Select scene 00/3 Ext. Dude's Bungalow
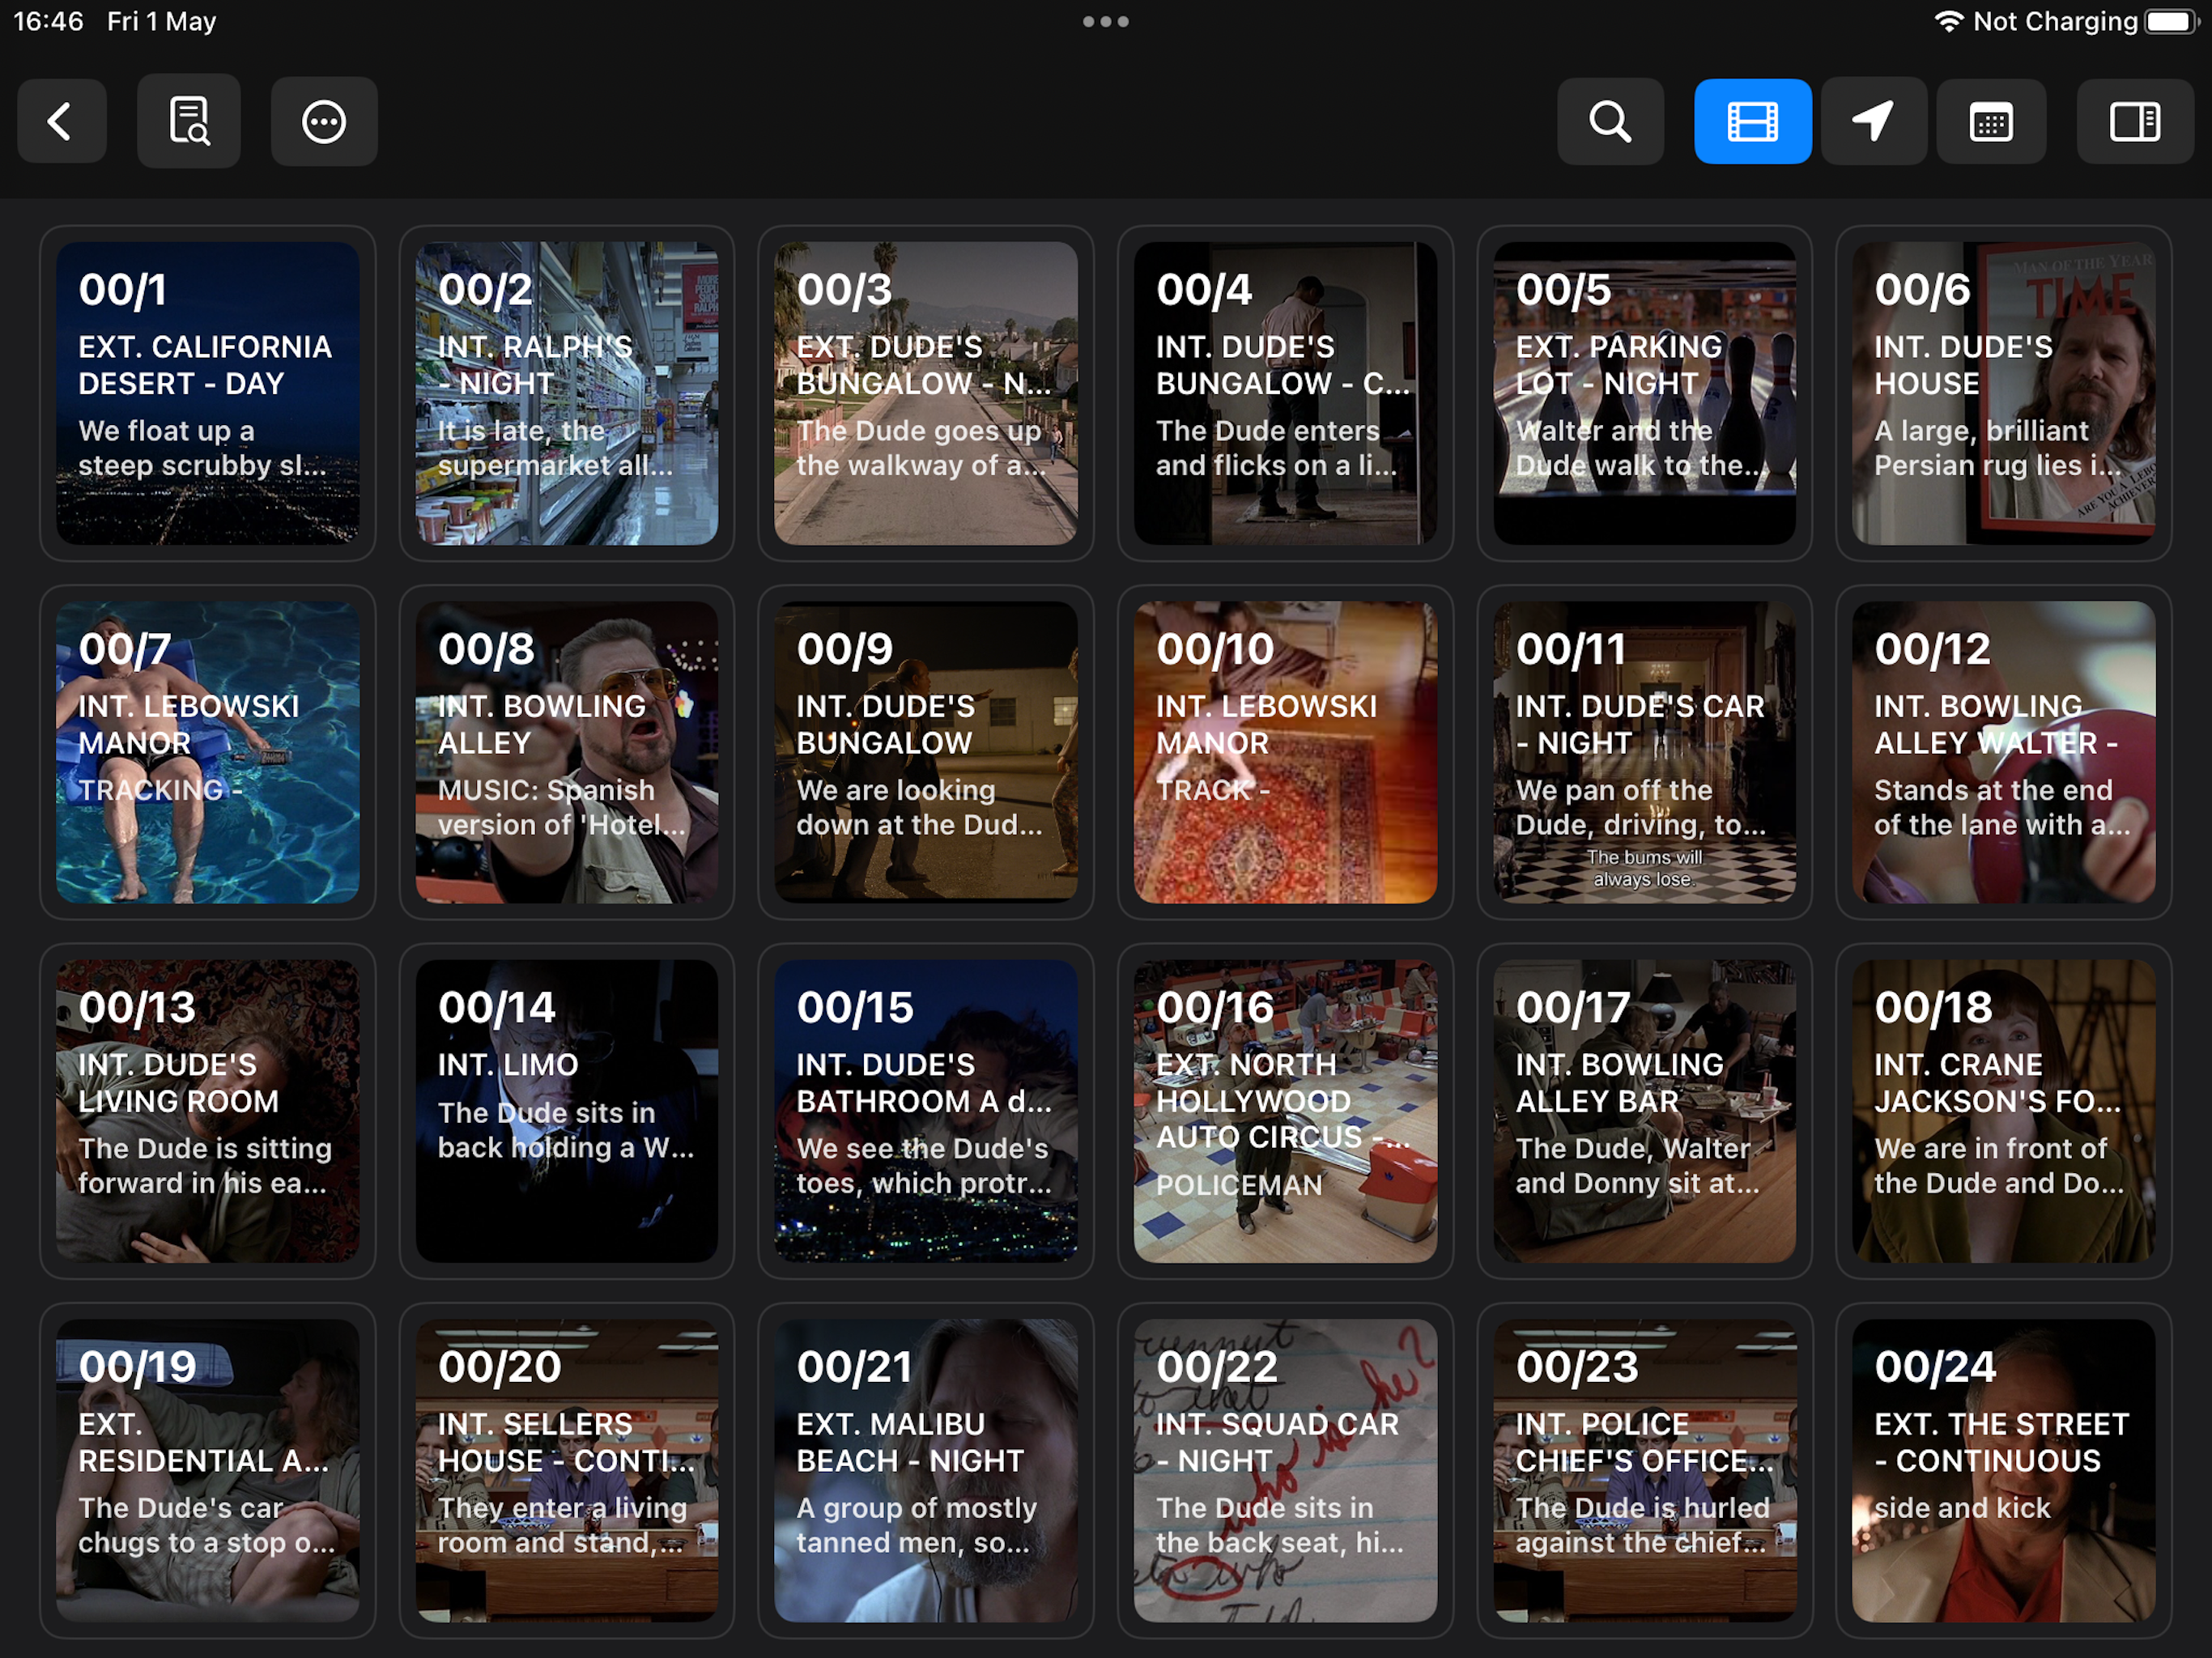Screen dimensions: 2212x1658 (x=926, y=393)
